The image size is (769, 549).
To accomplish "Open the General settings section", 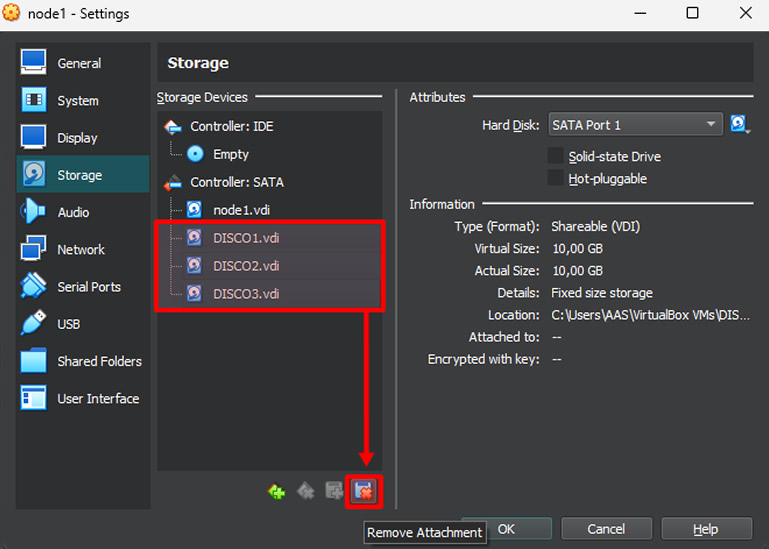I will pyautogui.click(x=83, y=63).
